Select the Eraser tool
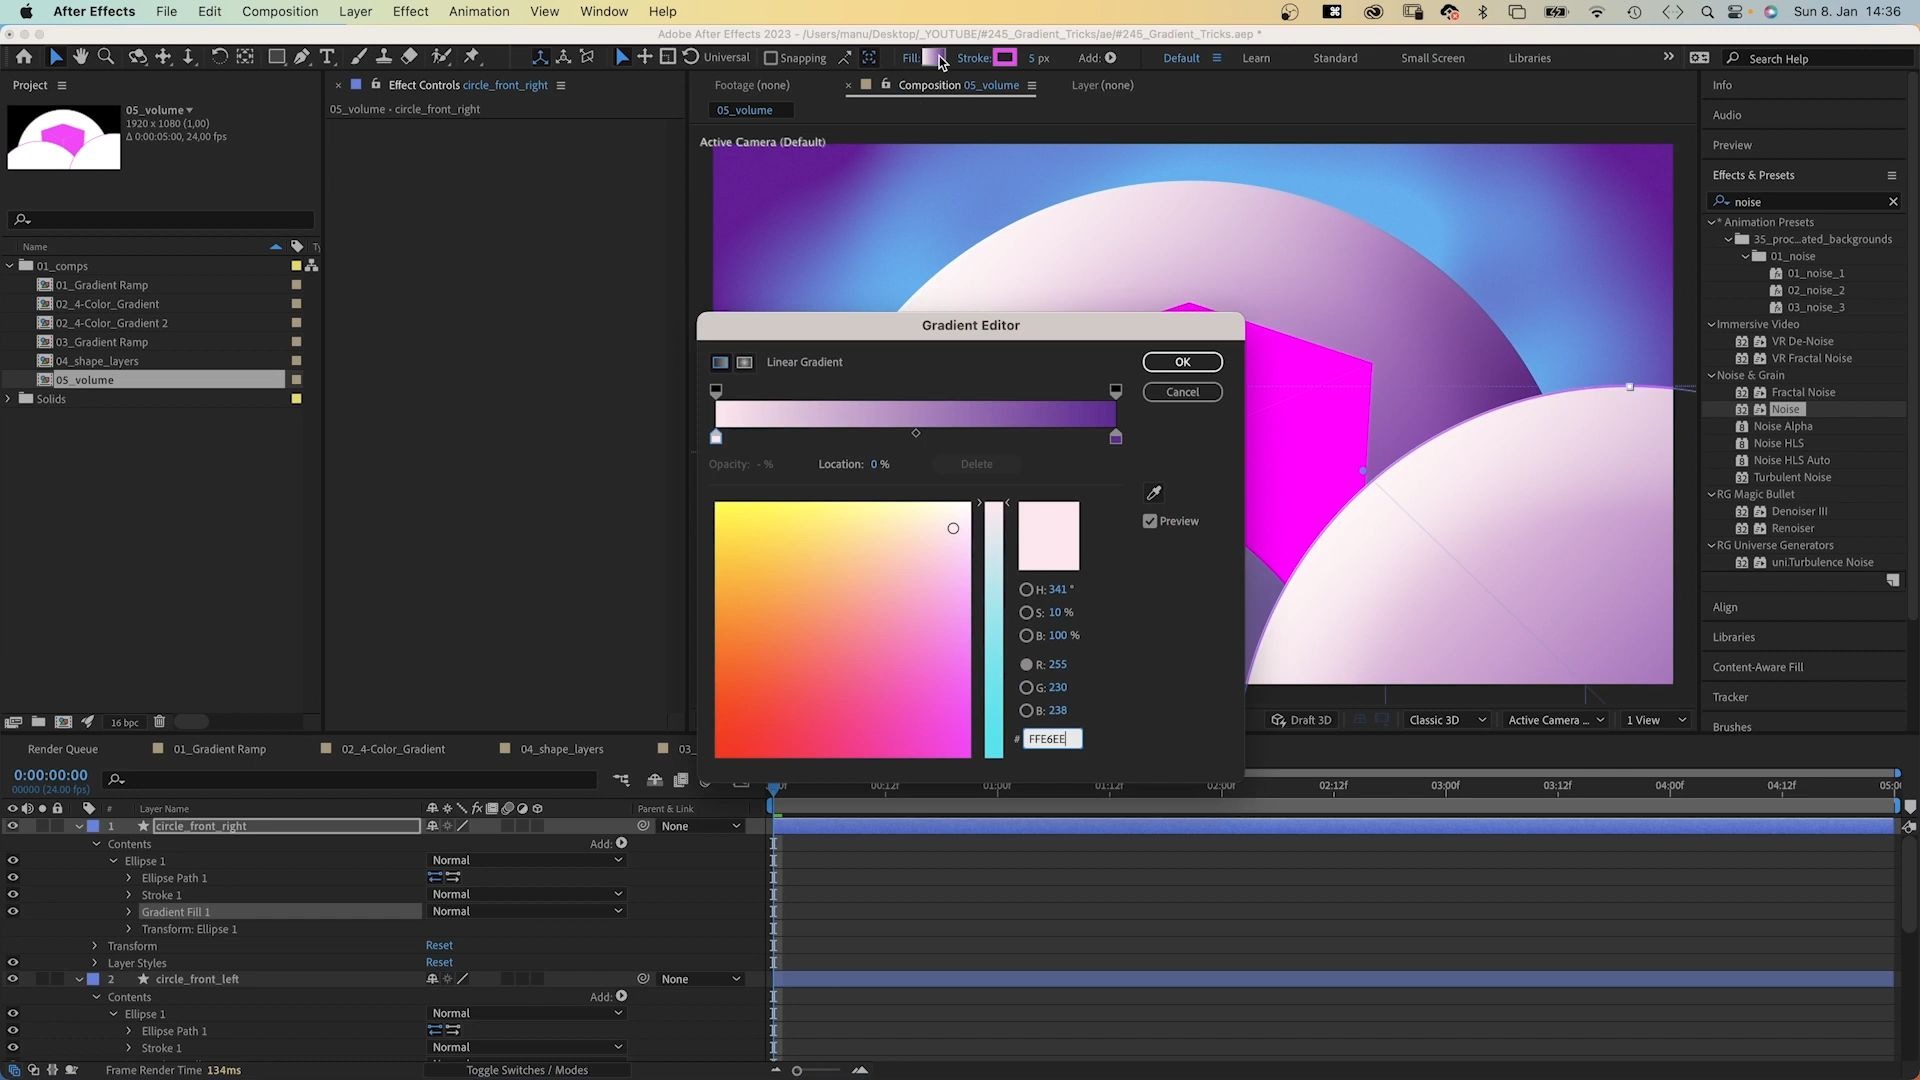Screen dimensions: 1920x1080 (409, 57)
